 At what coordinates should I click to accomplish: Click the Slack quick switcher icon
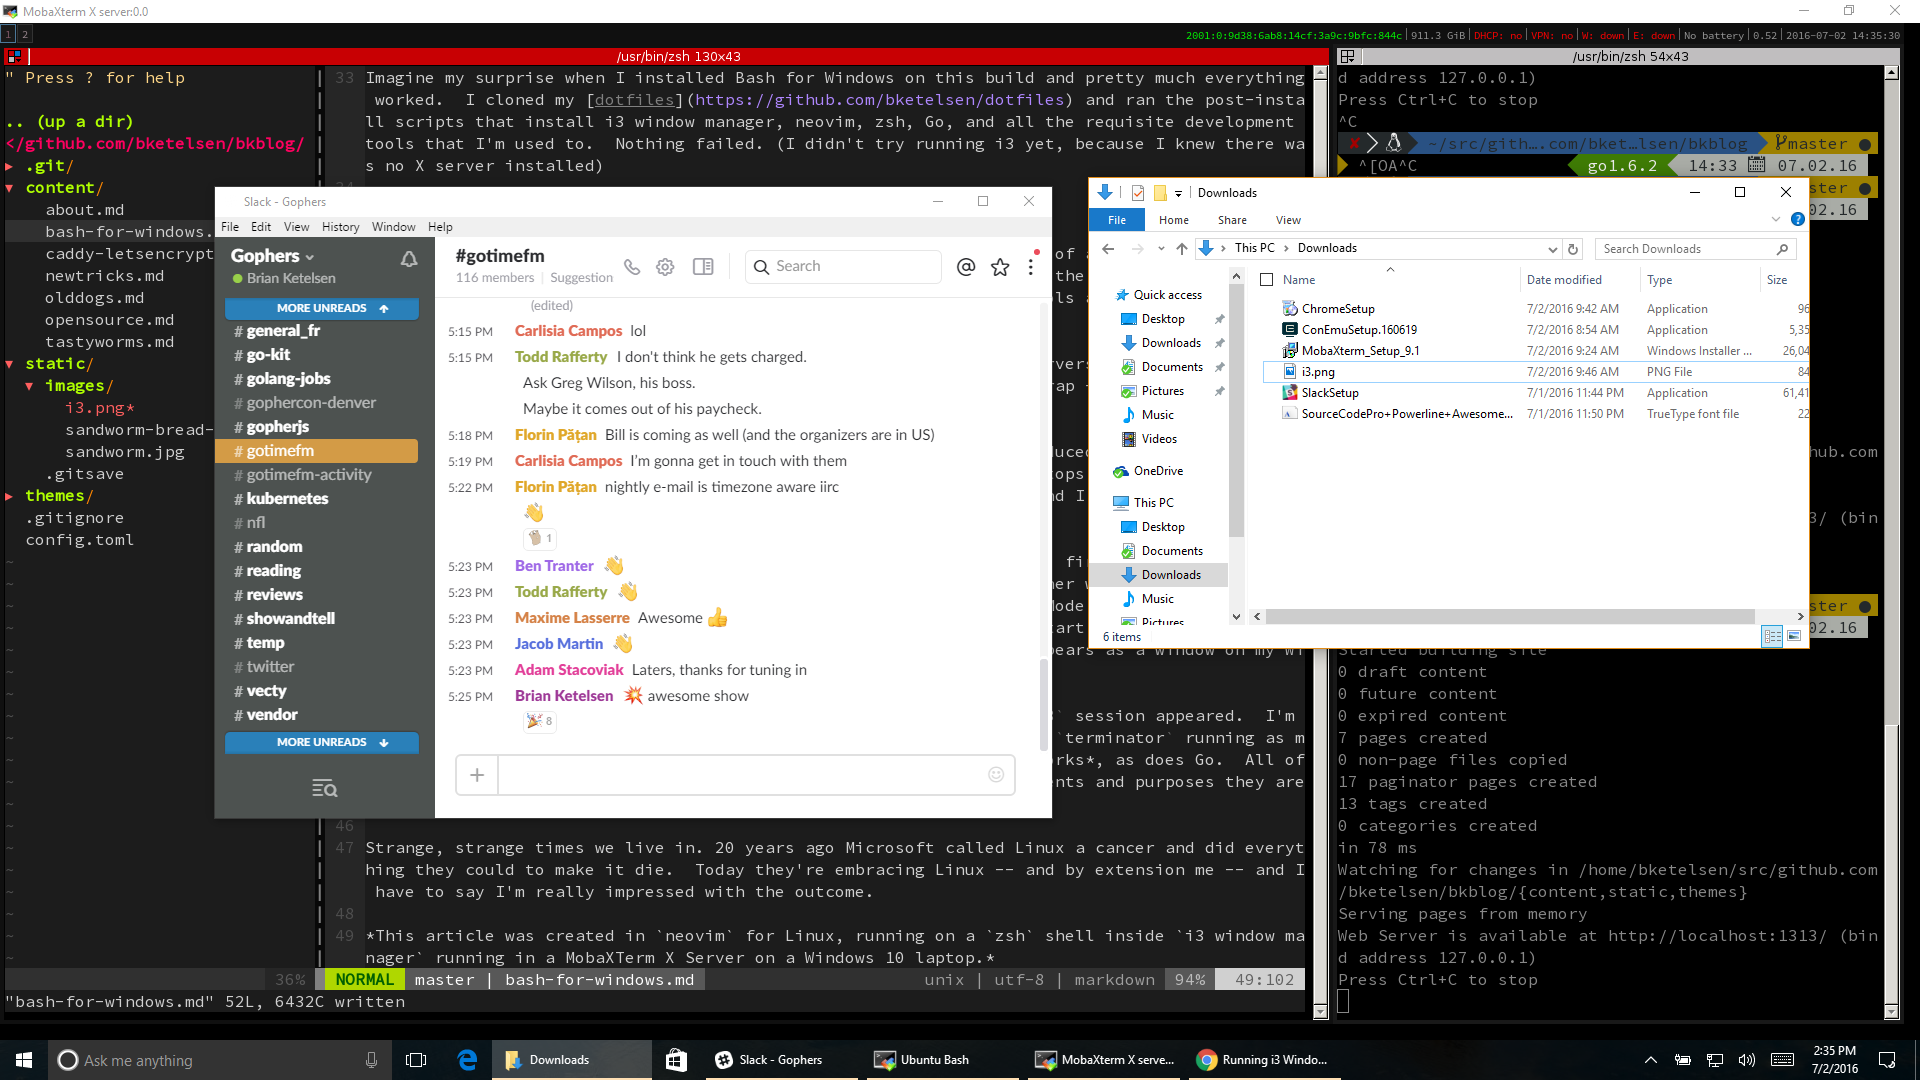324,788
